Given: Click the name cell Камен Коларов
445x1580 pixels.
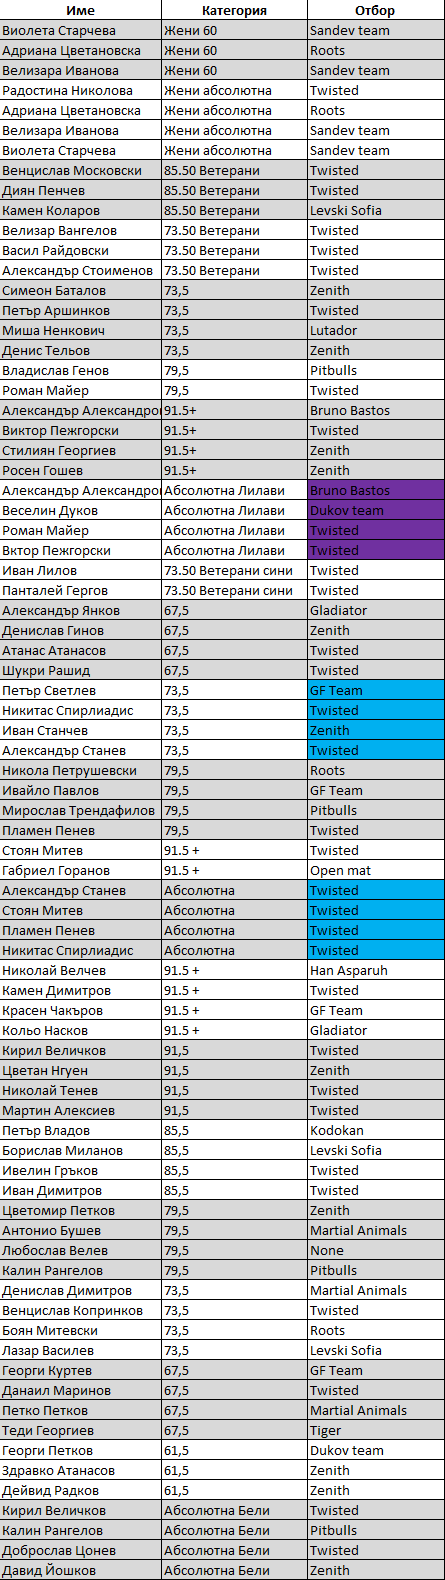Looking at the screenshot, I should pyautogui.click(x=81, y=210).
